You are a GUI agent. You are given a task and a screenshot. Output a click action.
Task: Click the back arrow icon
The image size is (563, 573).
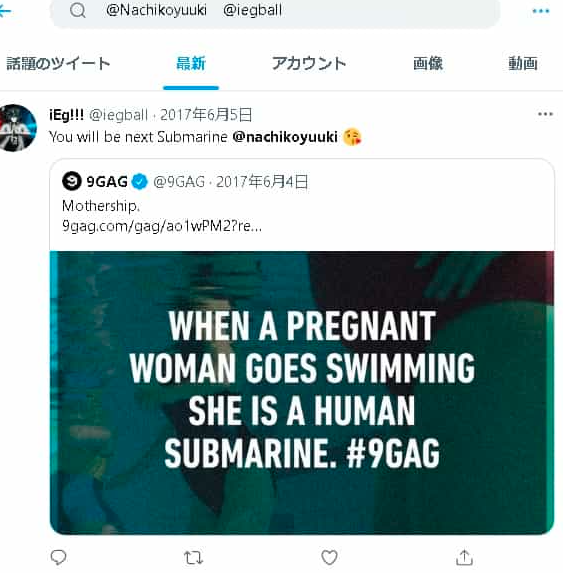(x=5, y=11)
